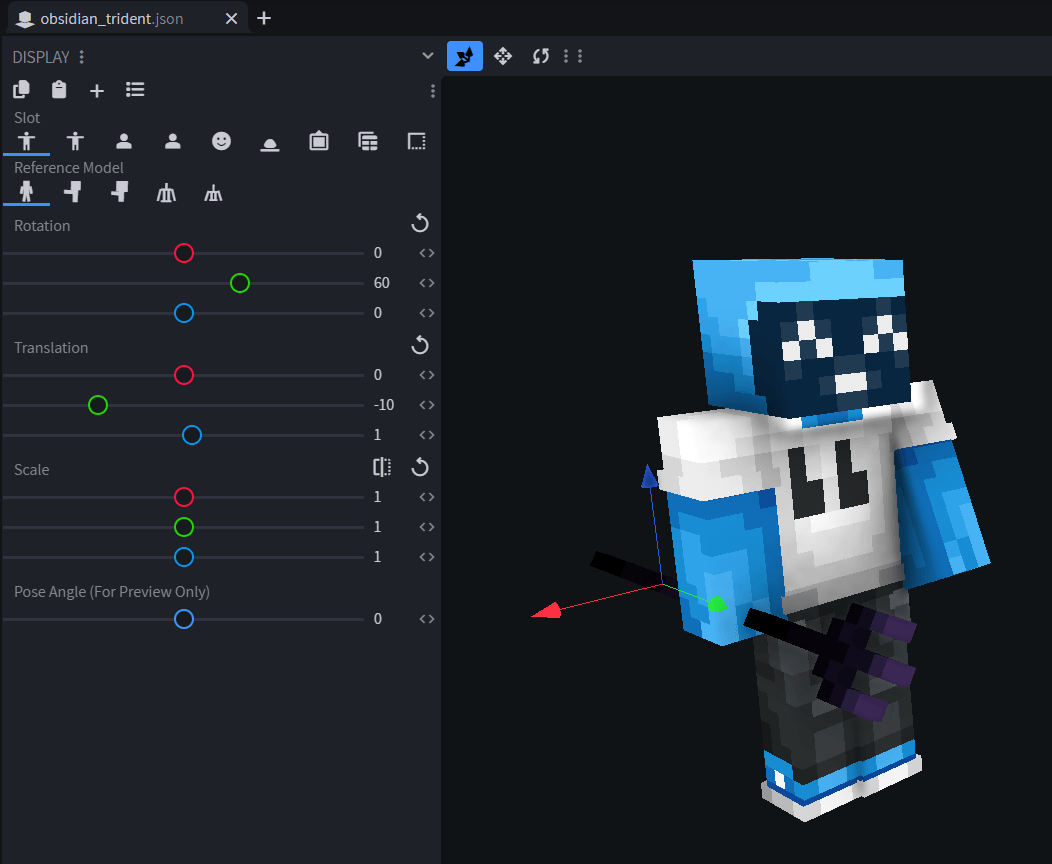1052x864 pixels.
Task: Click the green Translation Y slider handle
Action: pos(98,405)
